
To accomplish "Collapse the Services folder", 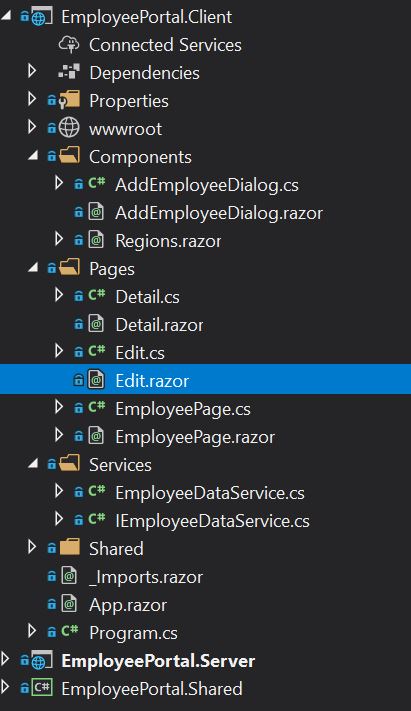I will 33,464.
